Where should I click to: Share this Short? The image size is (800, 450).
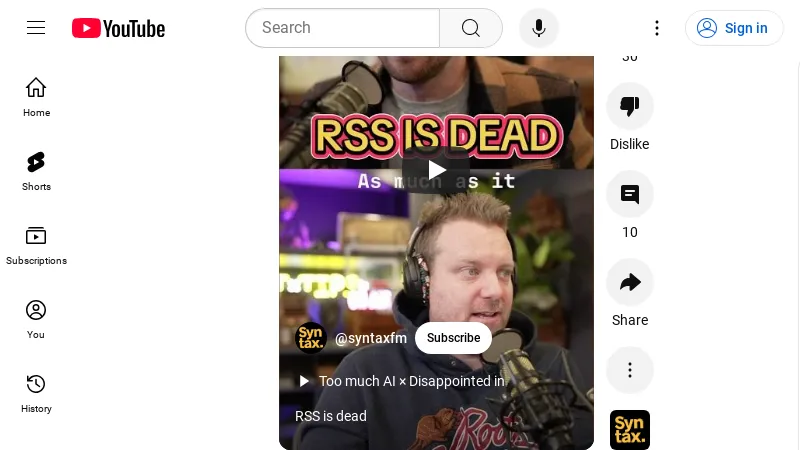click(x=630, y=282)
